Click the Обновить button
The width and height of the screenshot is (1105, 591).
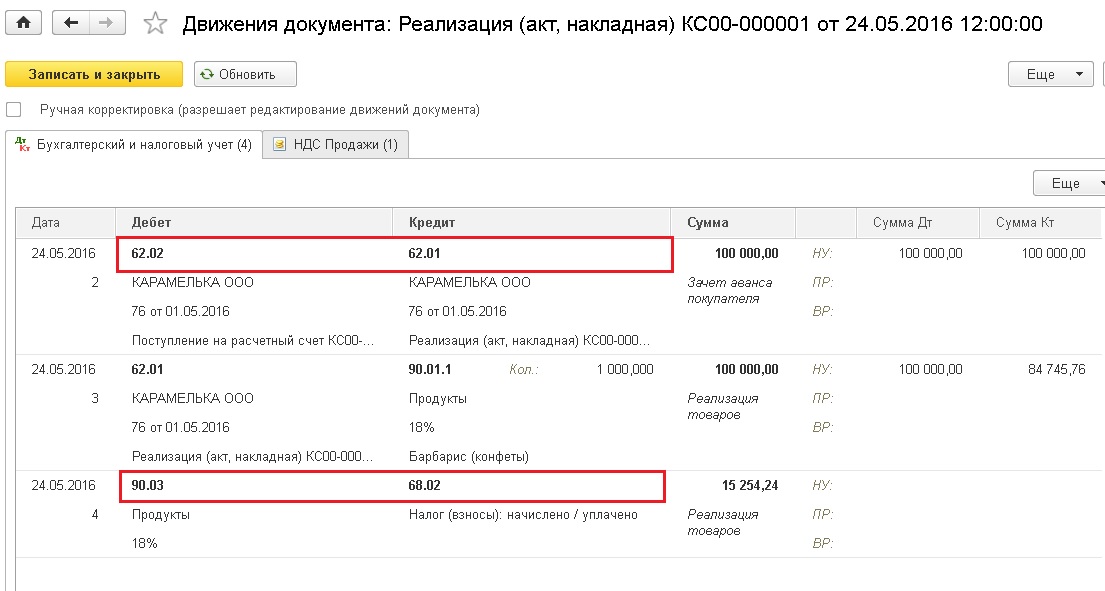point(245,74)
